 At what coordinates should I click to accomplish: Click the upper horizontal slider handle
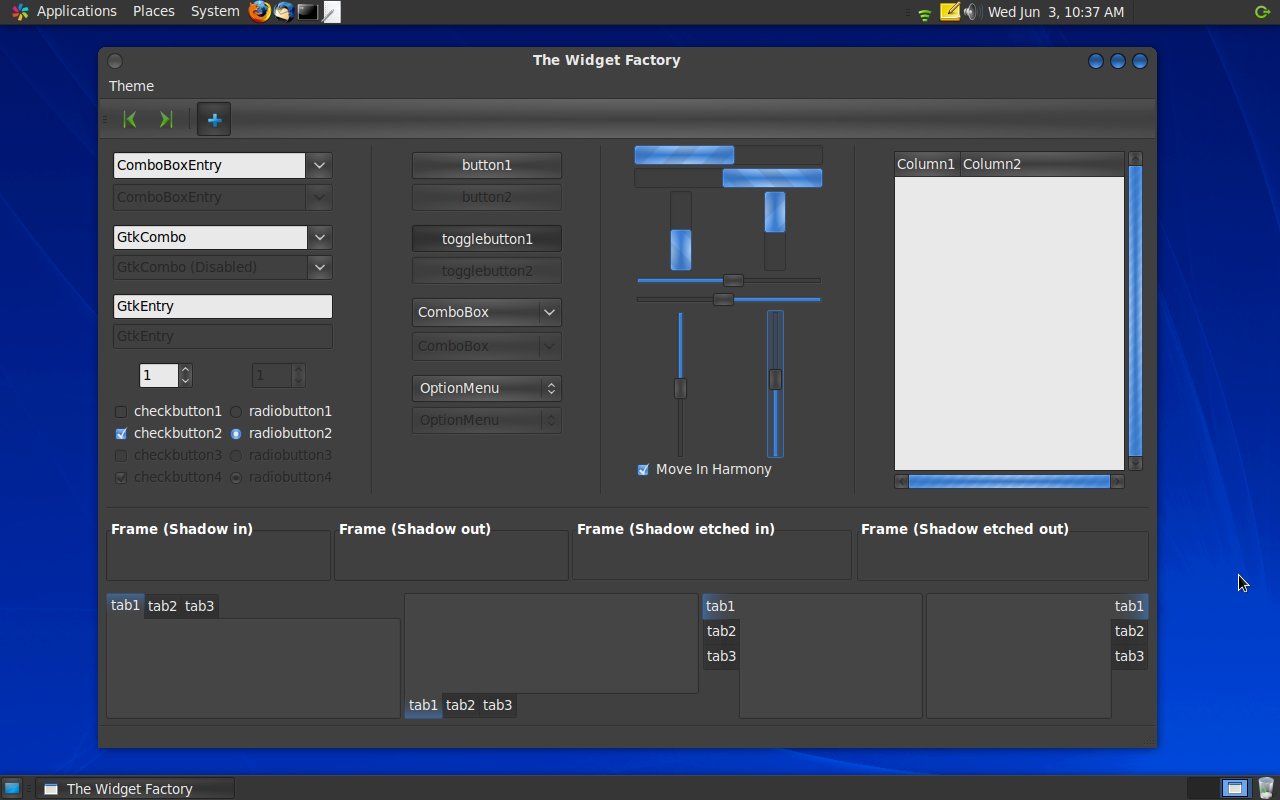point(733,280)
